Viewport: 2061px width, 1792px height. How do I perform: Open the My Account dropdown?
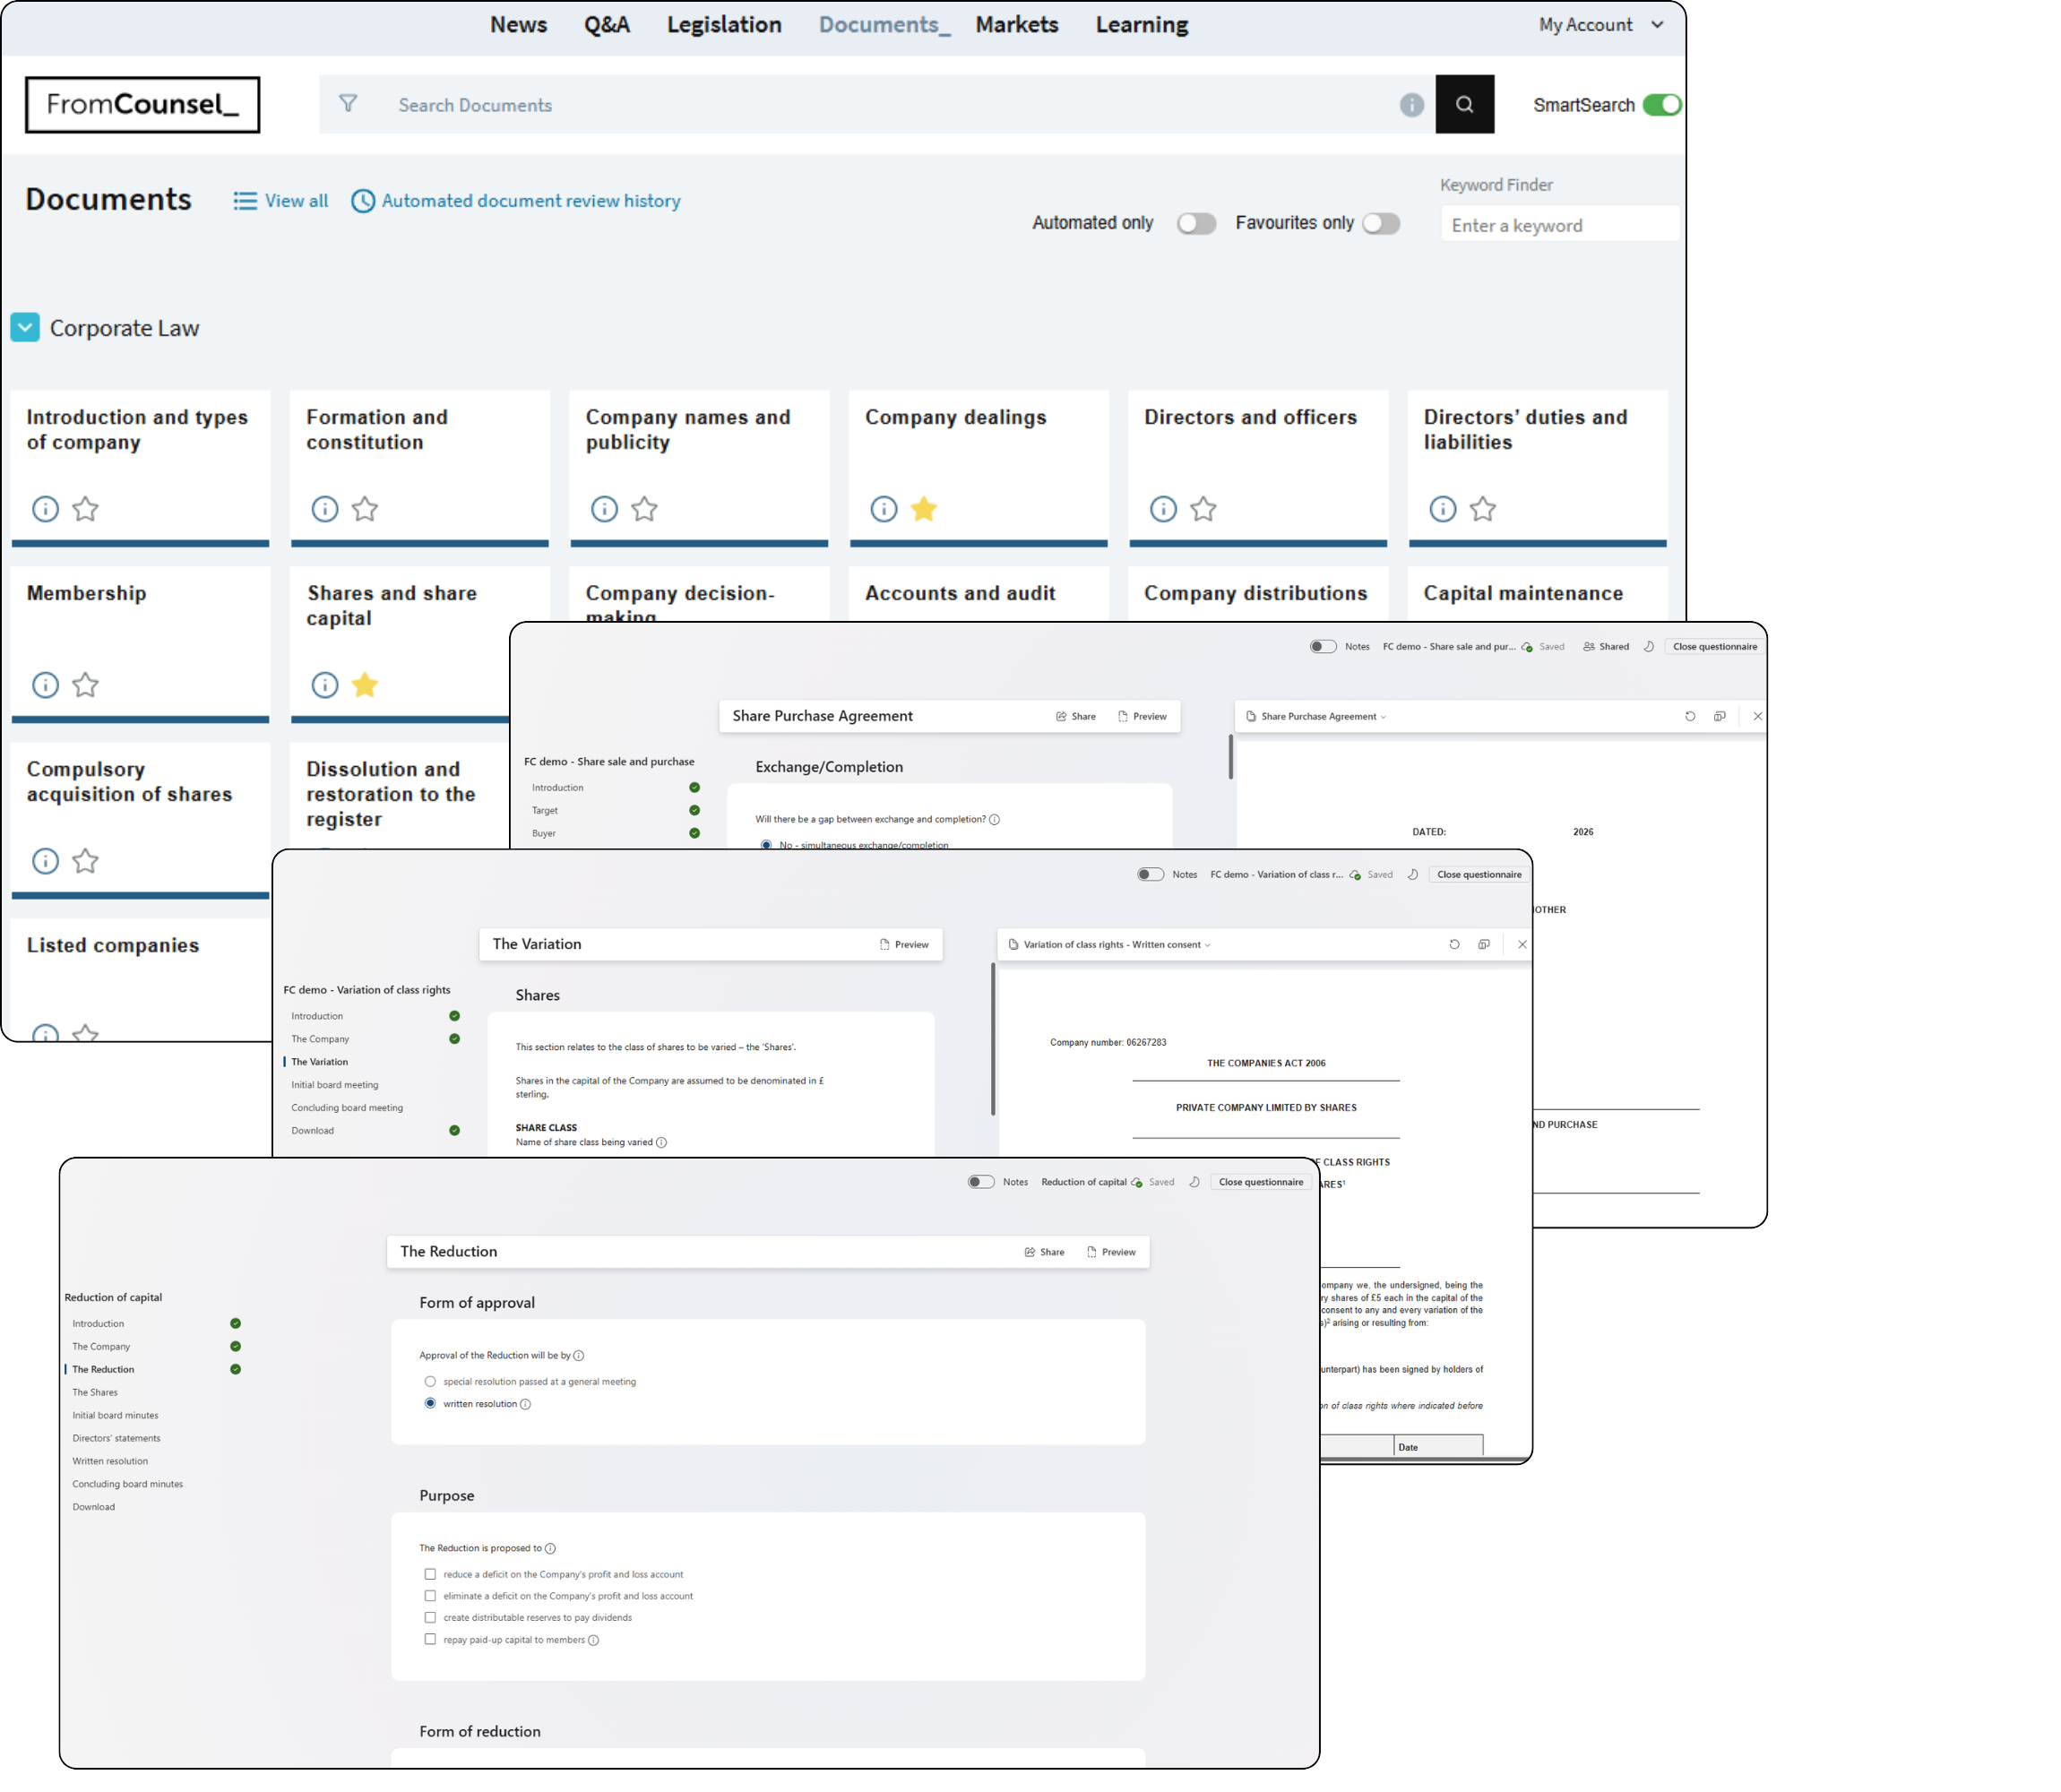pyautogui.click(x=1601, y=25)
